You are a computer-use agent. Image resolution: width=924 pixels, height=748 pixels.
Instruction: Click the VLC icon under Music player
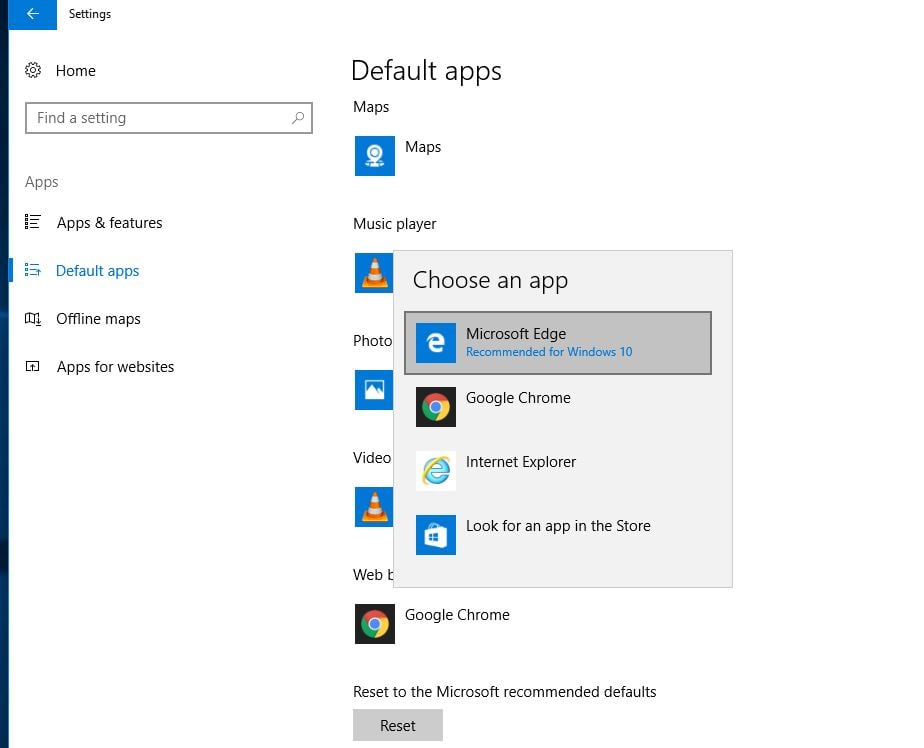coord(374,273)
